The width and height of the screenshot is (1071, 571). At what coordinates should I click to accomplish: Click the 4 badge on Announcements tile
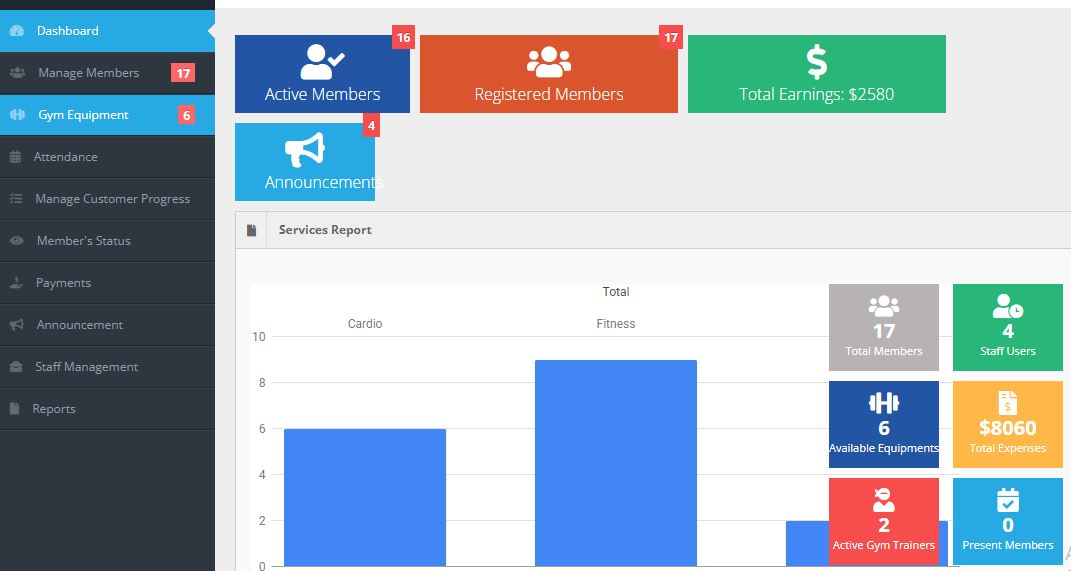click(x=371, y=126)
